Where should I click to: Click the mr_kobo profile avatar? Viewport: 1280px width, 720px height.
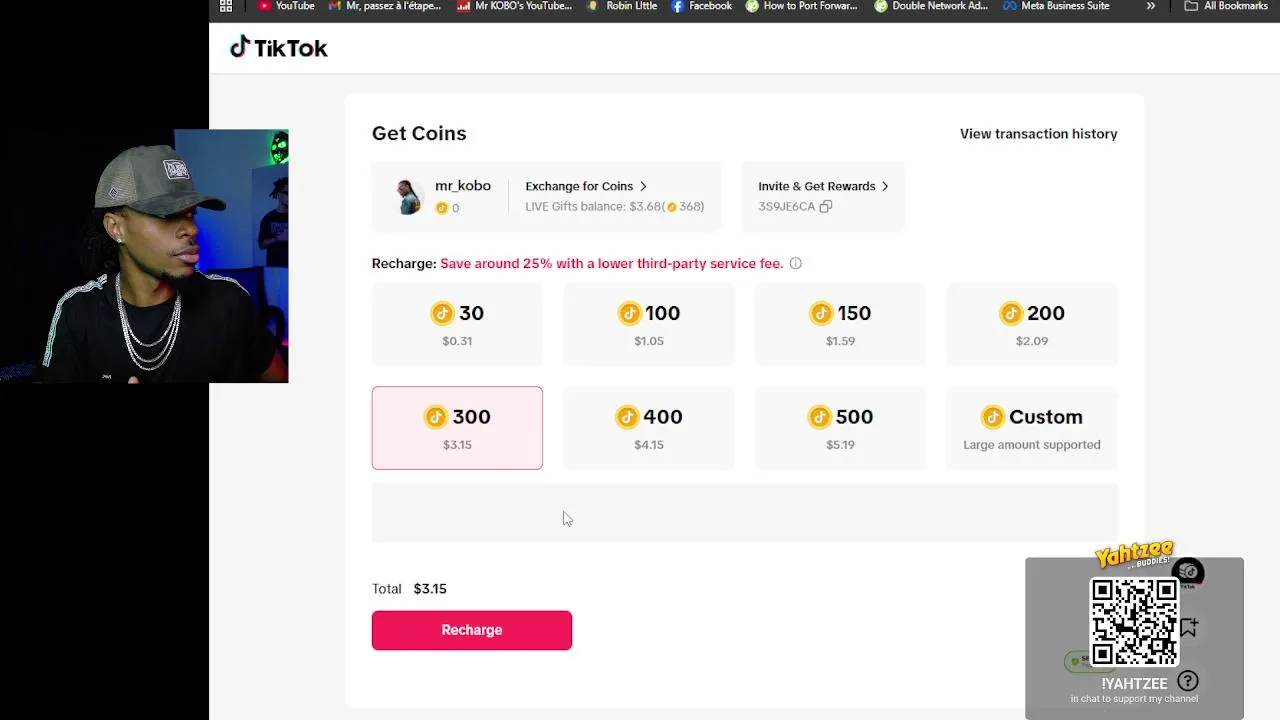tap(408, 197)
